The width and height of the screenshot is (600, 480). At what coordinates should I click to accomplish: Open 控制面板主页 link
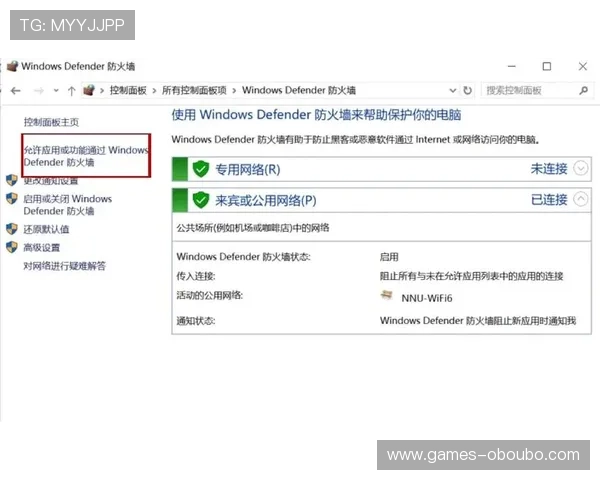point(51,122)
